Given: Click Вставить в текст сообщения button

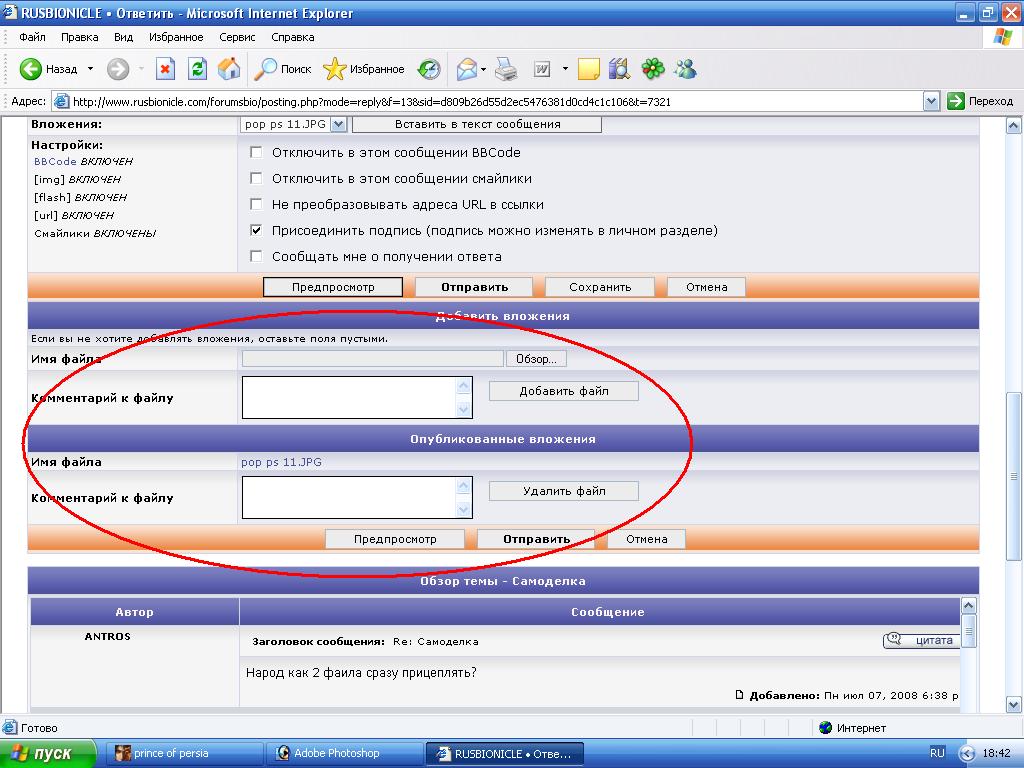Looking at the screenshot, I should (x=477, y=124).
